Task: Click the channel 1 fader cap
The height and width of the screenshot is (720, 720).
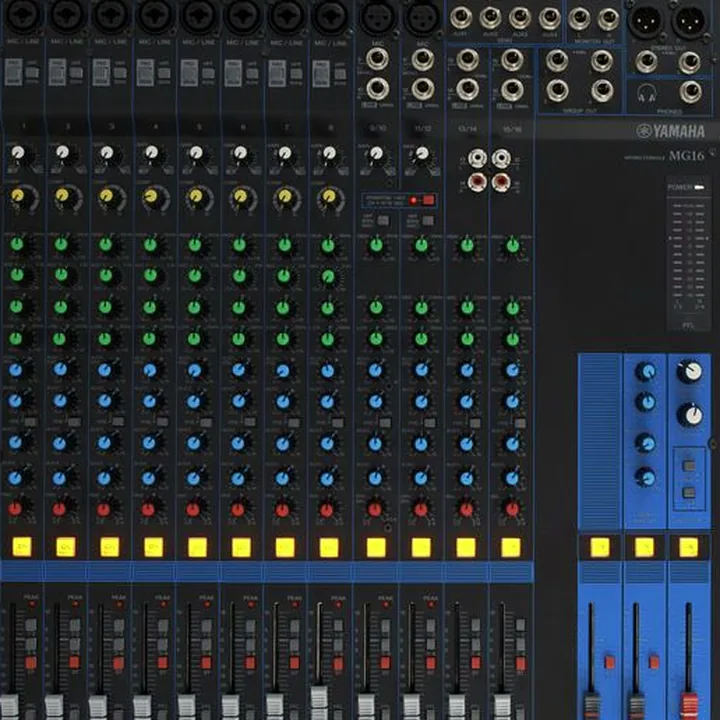Action: coord(10,707)
